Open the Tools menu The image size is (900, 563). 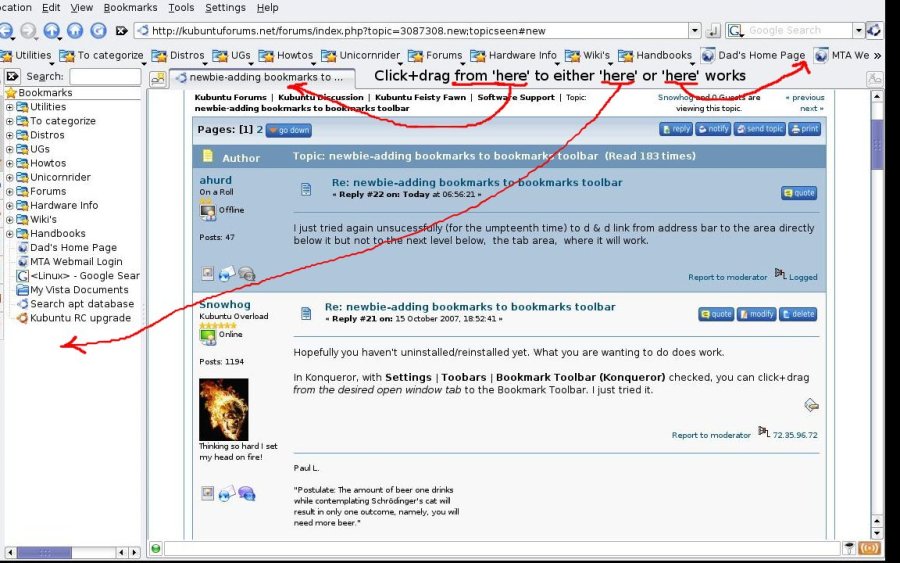pos(181,7)
